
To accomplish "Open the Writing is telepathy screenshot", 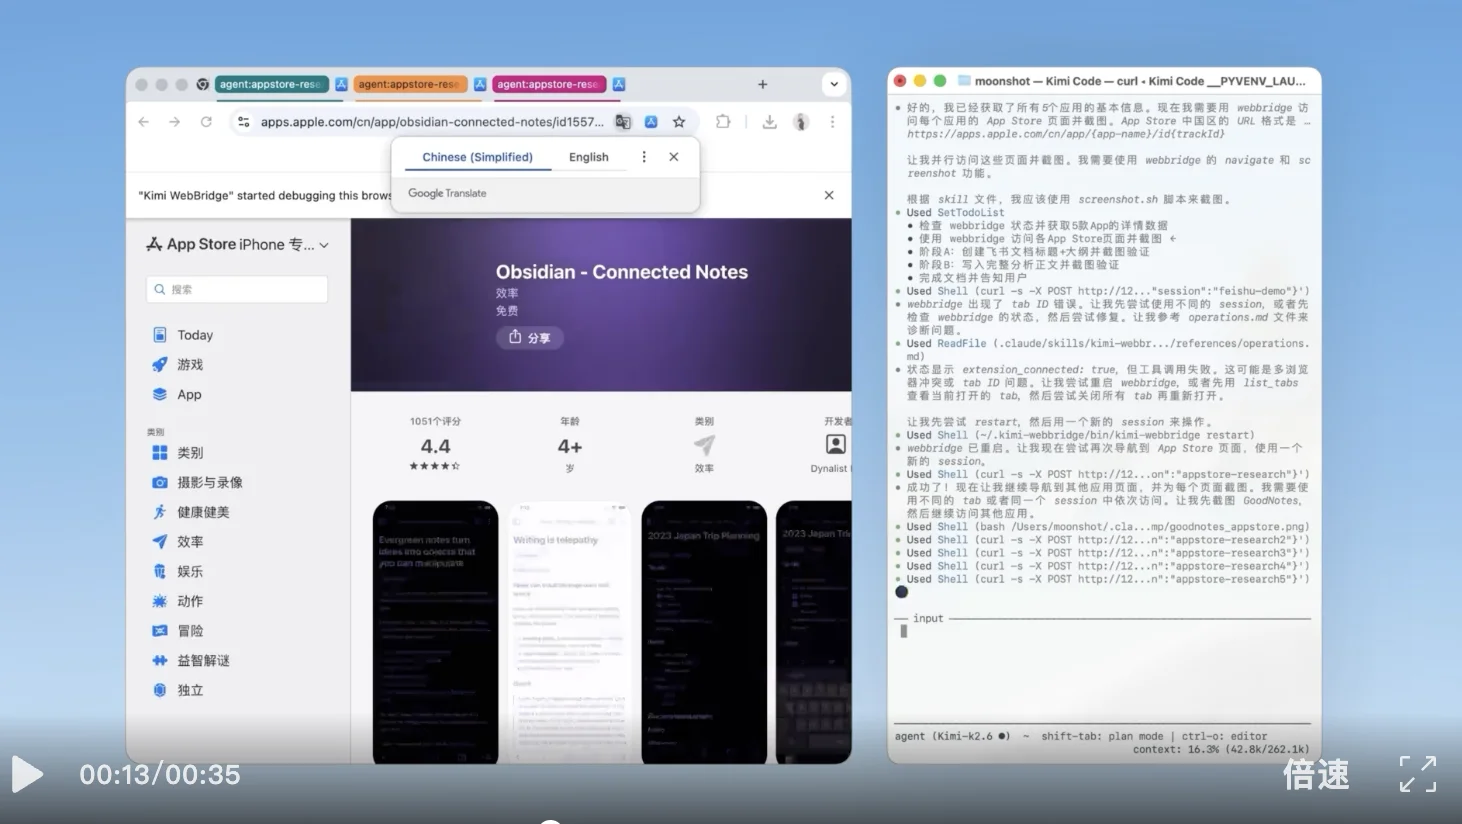I will point(570,632).
